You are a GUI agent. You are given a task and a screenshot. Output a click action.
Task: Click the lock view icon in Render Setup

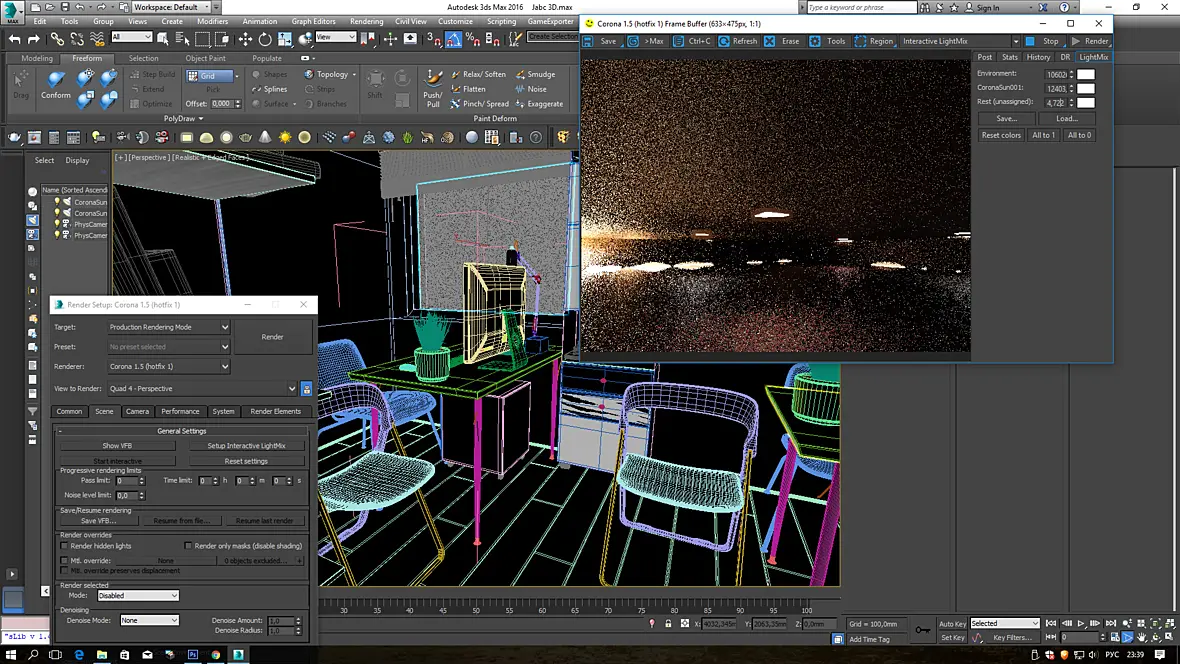(x=306, y=389)
